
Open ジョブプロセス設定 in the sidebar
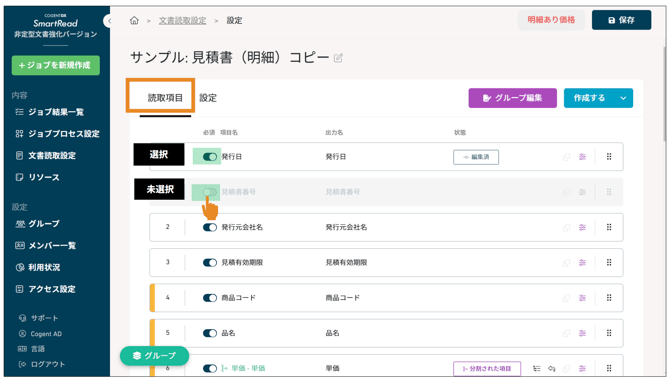(x=57, y=134)
